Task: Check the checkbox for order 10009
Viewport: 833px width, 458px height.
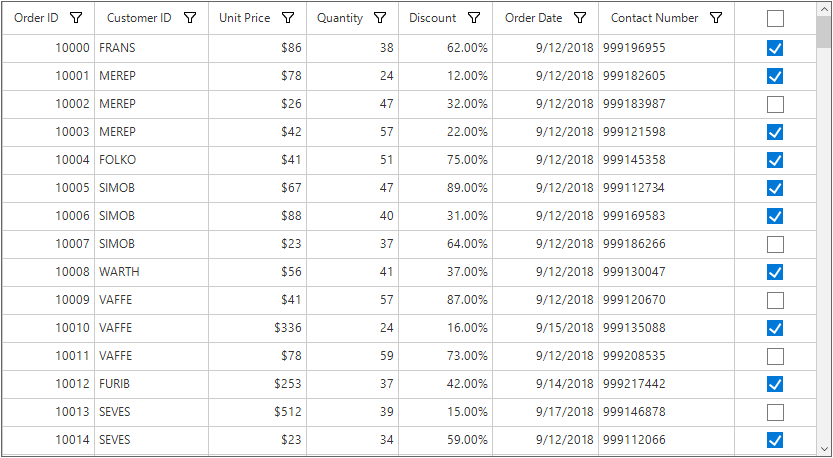Action: 775,300
